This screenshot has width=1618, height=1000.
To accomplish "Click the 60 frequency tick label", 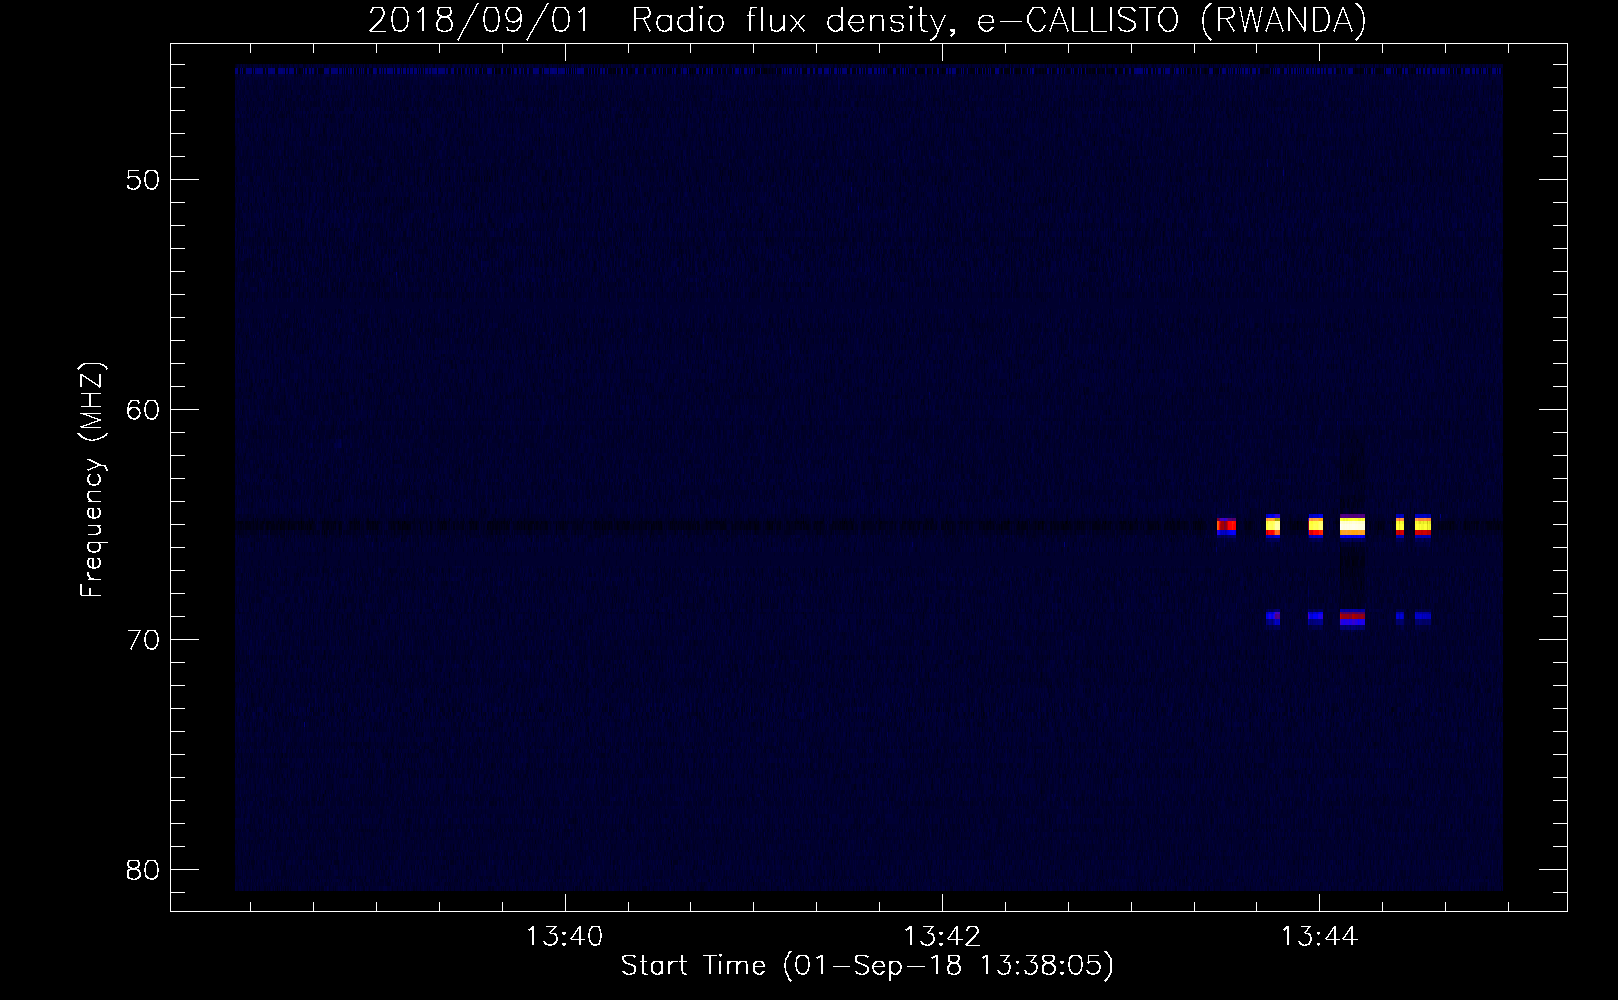I will pos(143,410).
